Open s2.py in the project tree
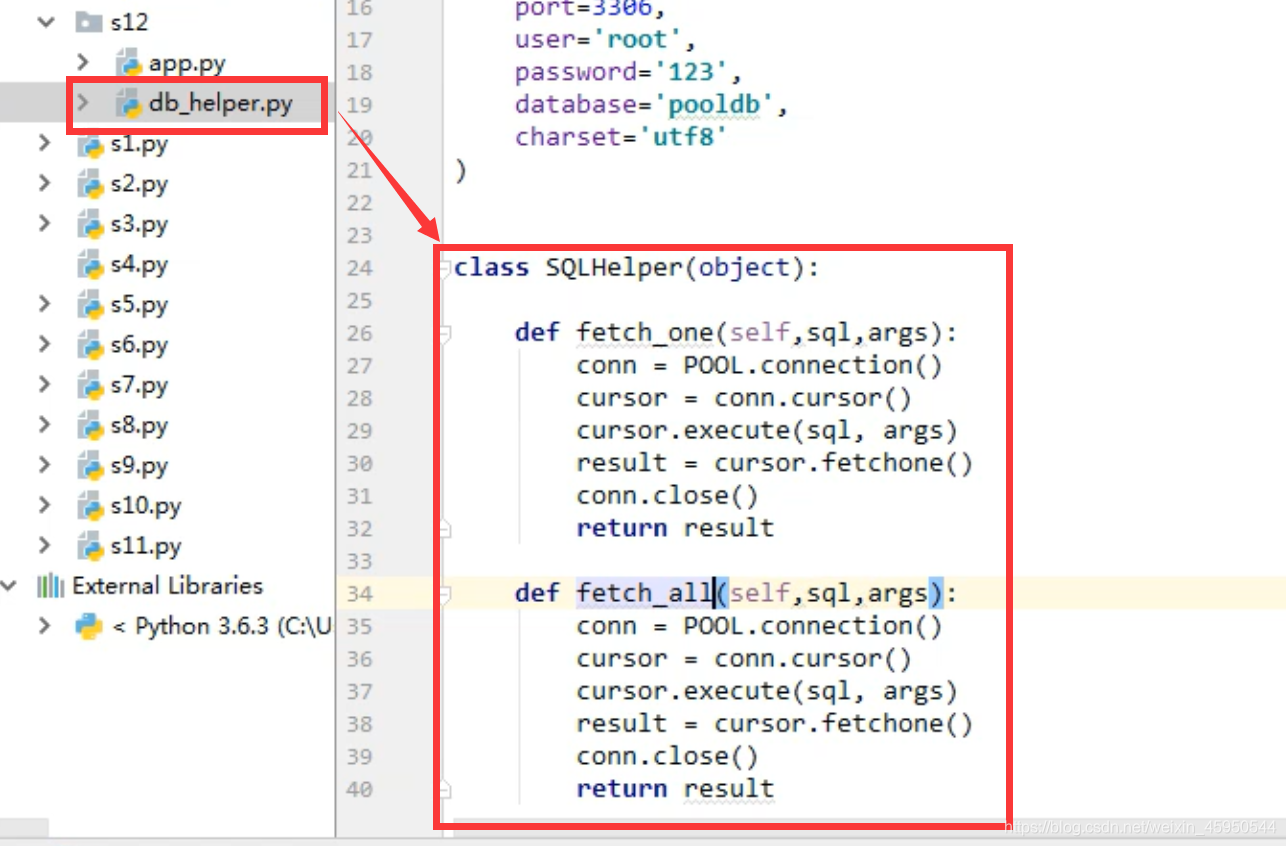The width and height of the screenshot is (1286, 846). pos(139,184)
